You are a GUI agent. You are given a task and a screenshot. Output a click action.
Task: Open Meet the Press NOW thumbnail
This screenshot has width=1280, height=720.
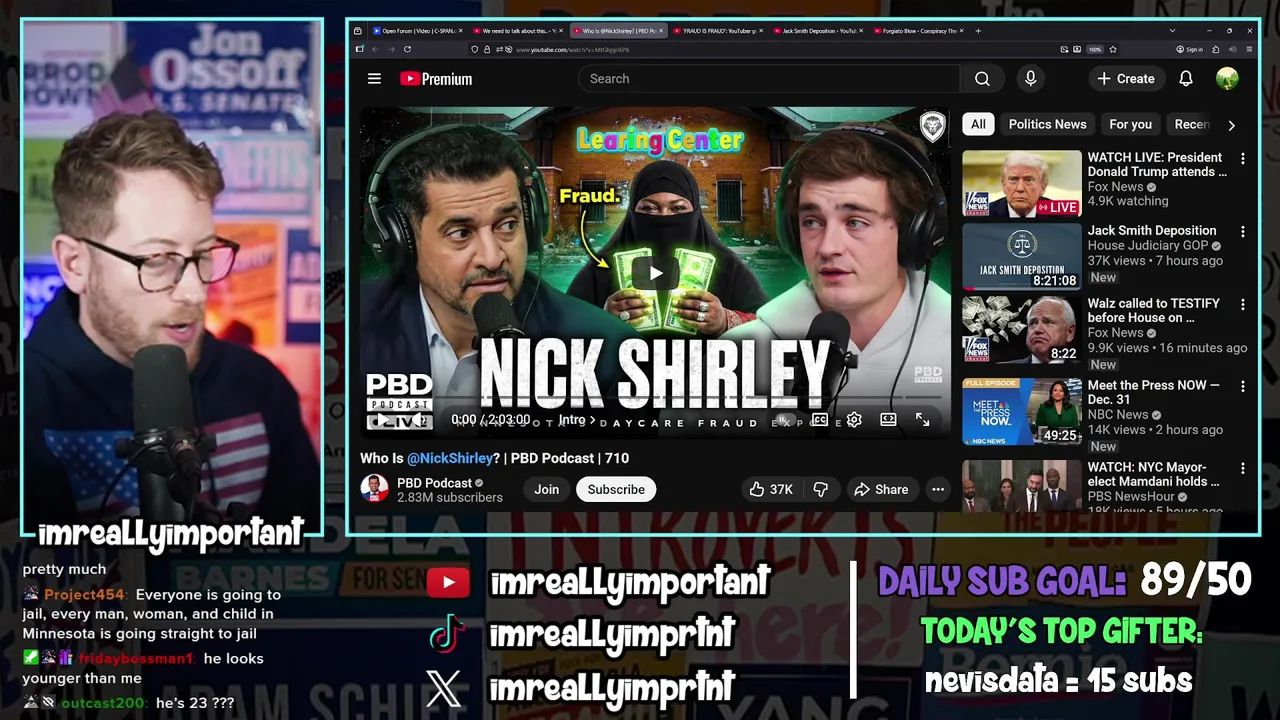[x=1022, y=412]
